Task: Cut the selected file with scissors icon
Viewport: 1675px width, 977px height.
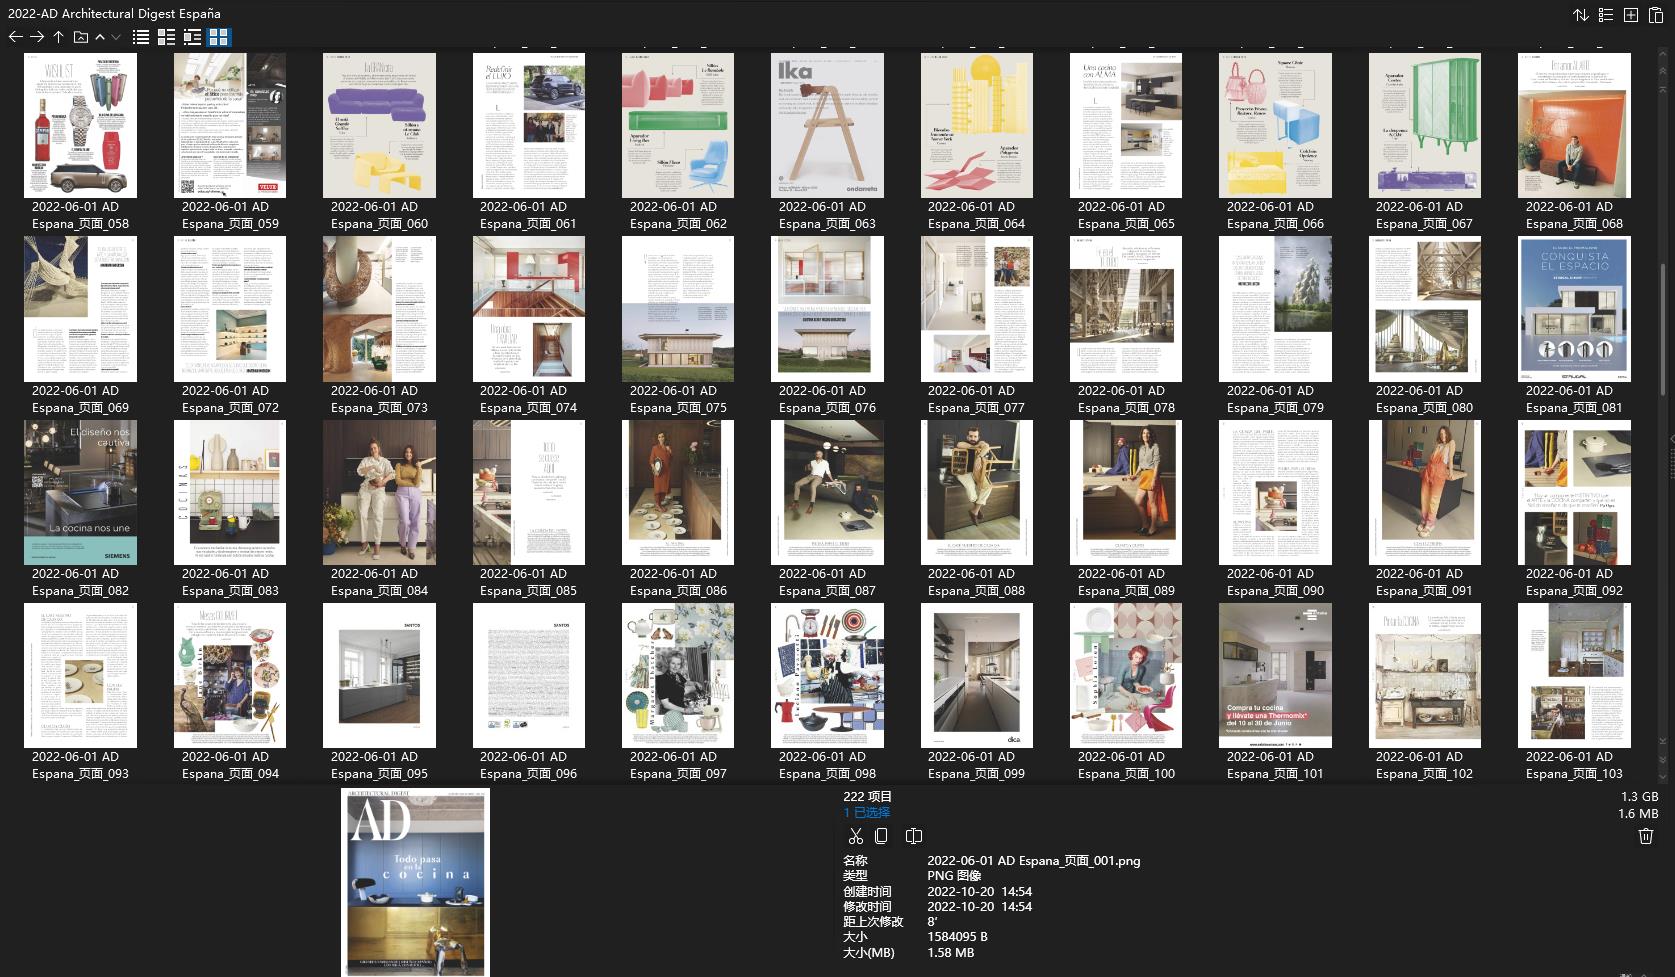Action: click(x=856, y=836)
